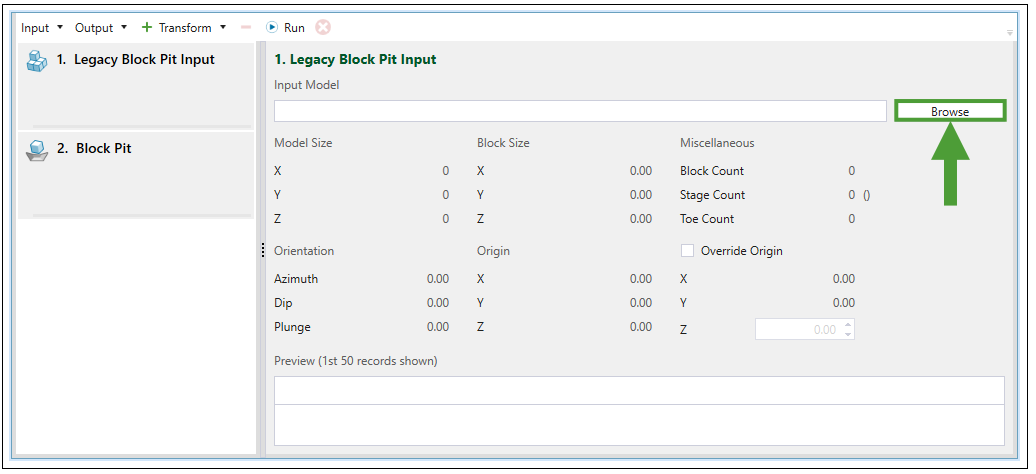1036x474 pixels.
Task: Open the Input dropdown arrow
Action: [60, 27]
